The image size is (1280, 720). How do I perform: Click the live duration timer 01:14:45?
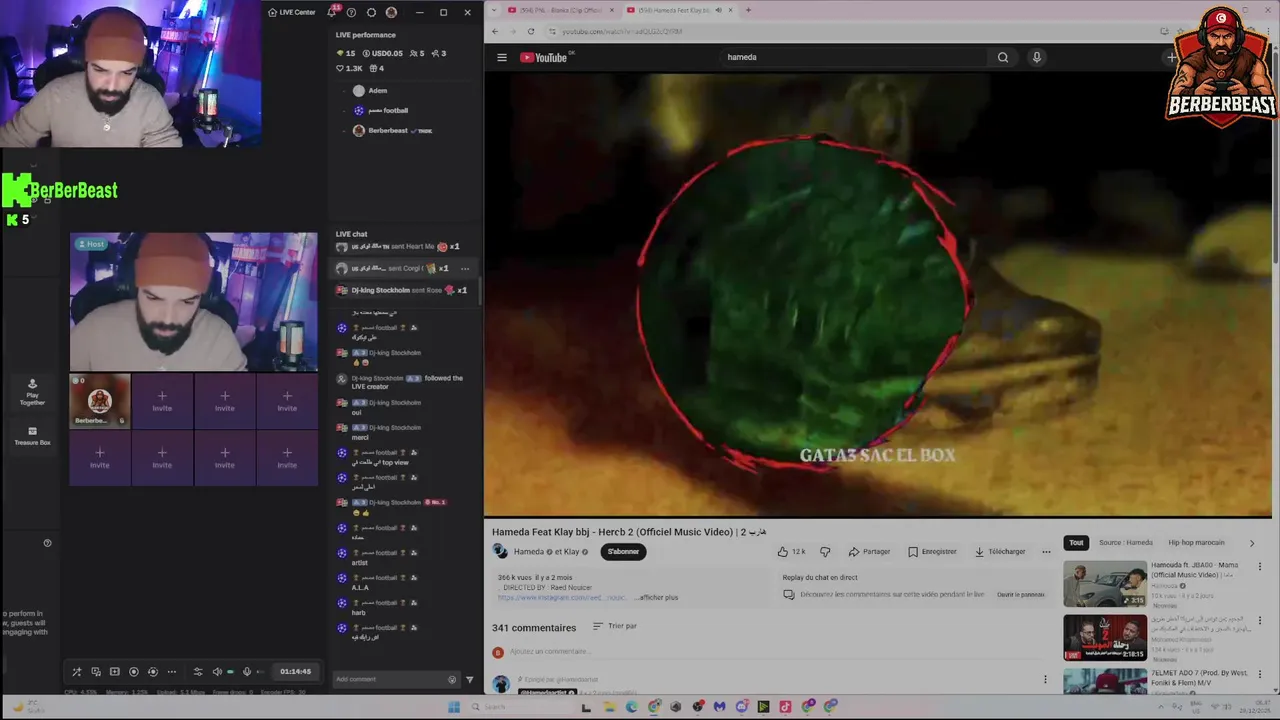(295, 672)
